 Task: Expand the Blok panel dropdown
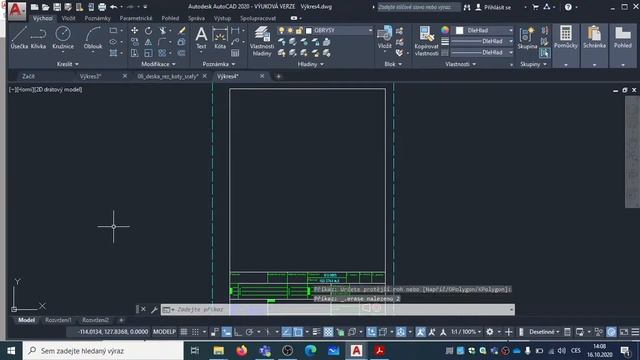[393, 64]
